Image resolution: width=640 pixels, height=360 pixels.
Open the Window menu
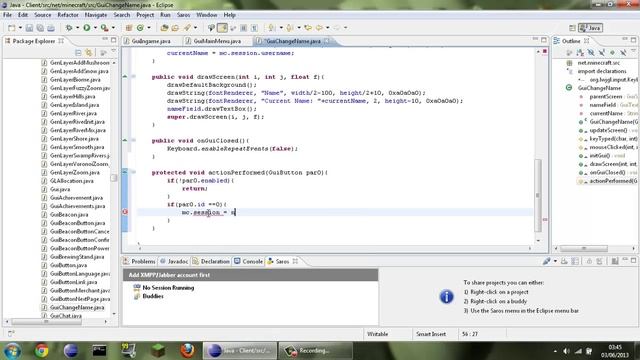pyautogui.click(x=207, y=15)
